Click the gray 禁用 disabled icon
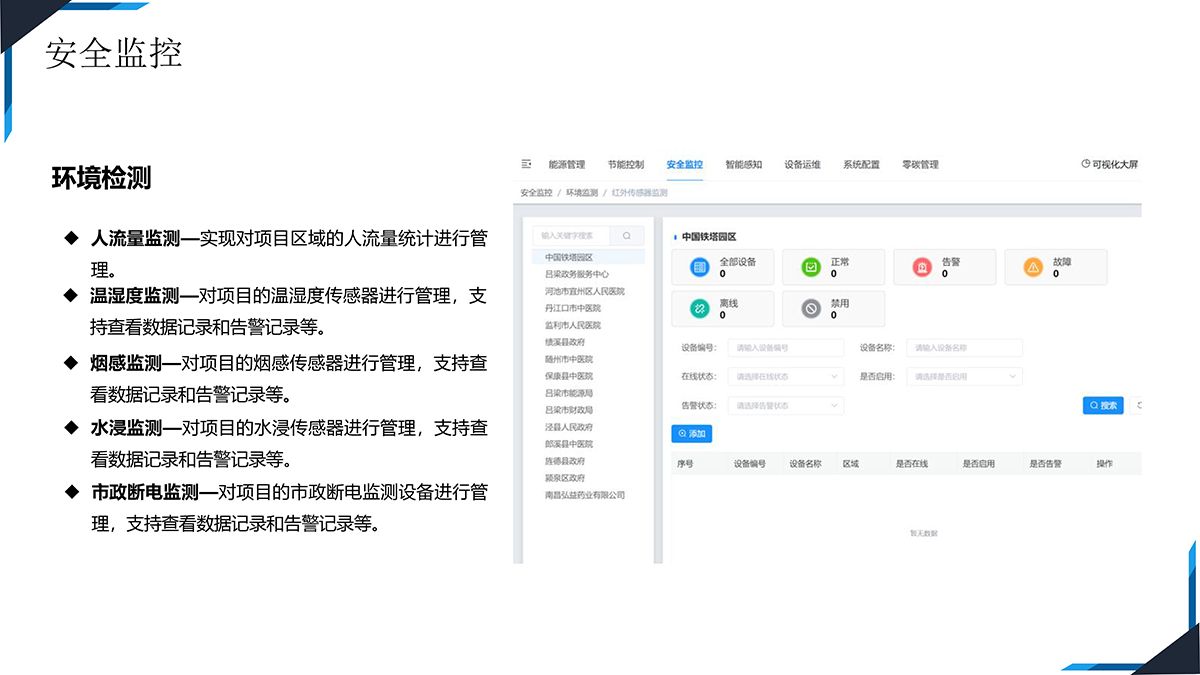The height and width of the screenshot is (675, 1200). (811, 309)
